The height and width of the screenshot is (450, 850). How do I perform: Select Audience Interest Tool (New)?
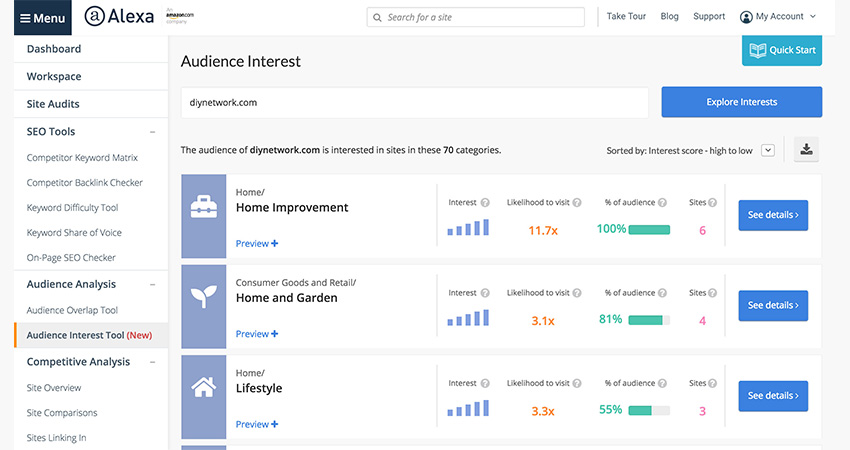91,335
